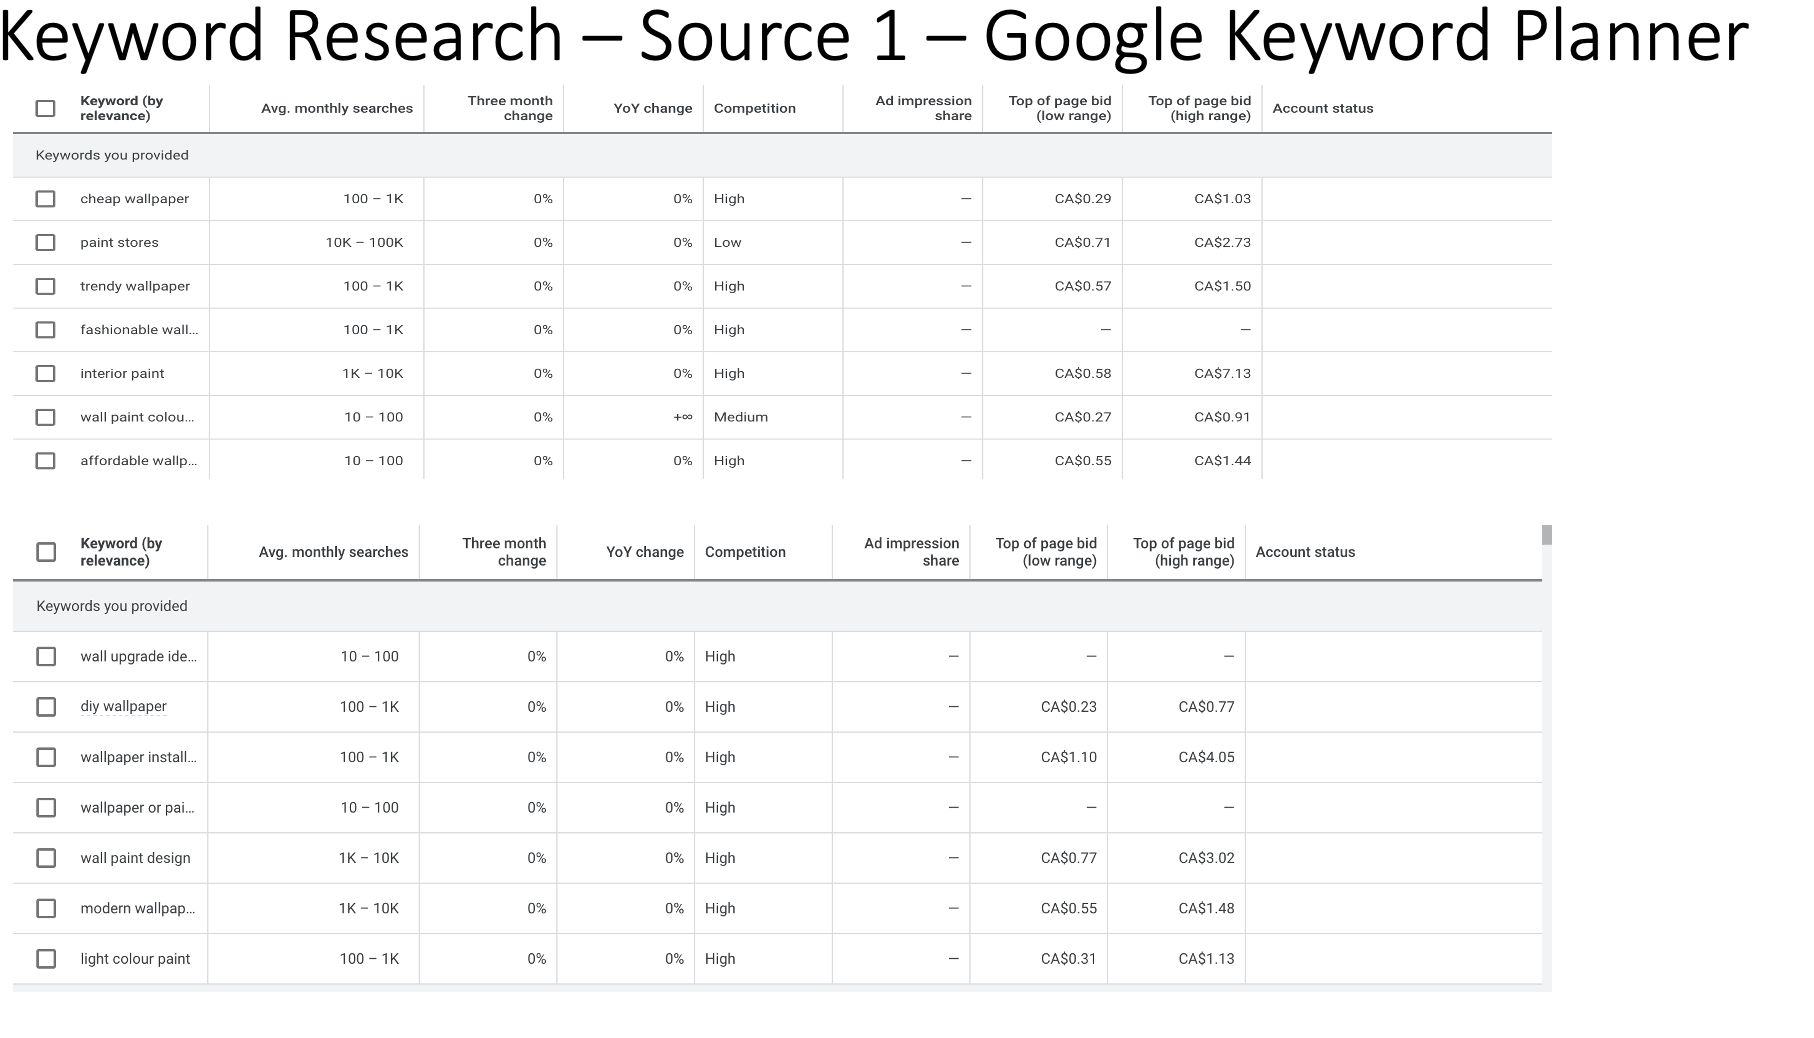The width and height of the screenshot is (1814, 1038).
Task: Click the 10K – 100K search volume cell
Action: pyautogui.click(x=364, y=243)
